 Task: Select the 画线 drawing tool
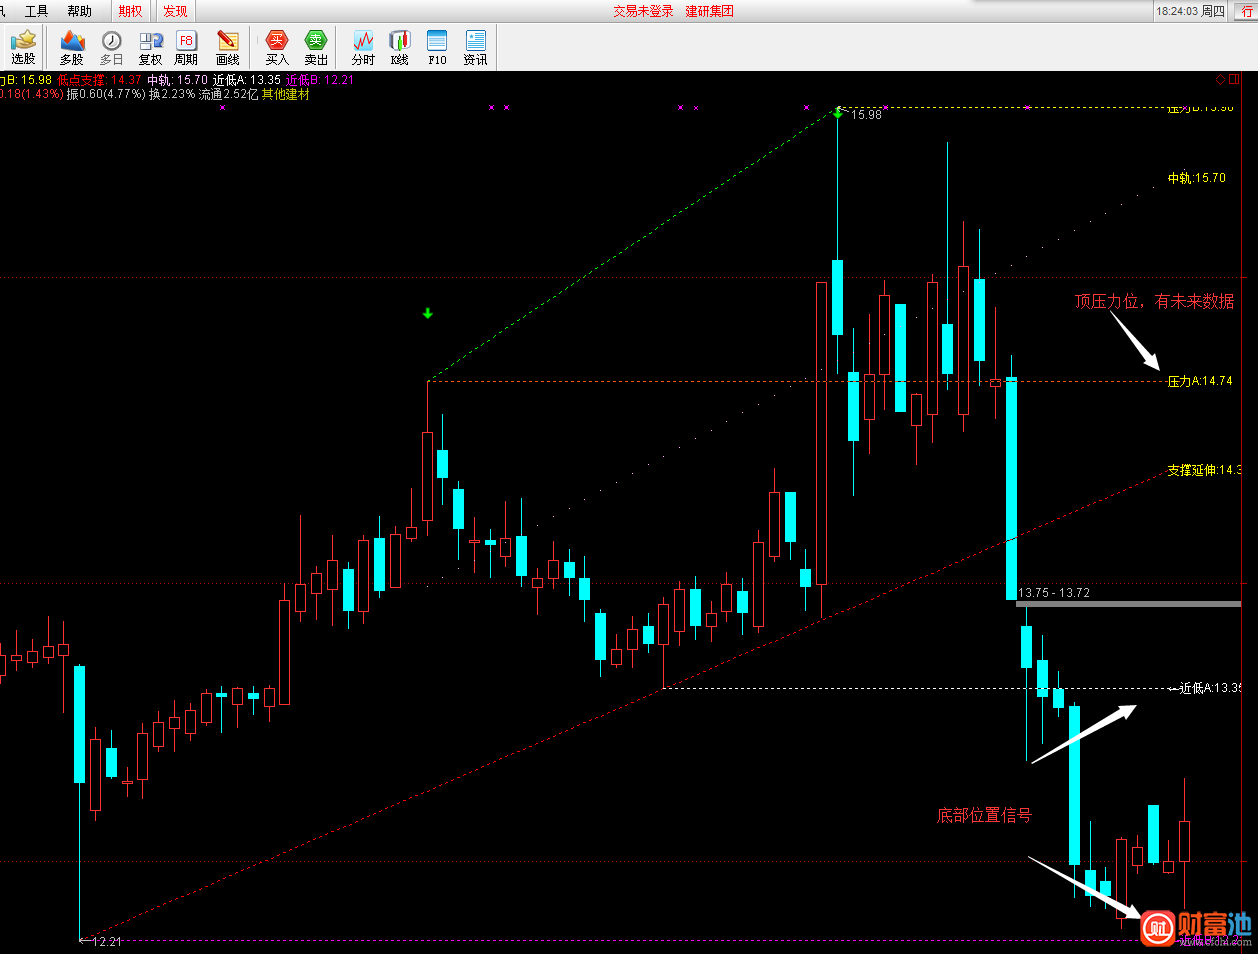pos(228,47)
